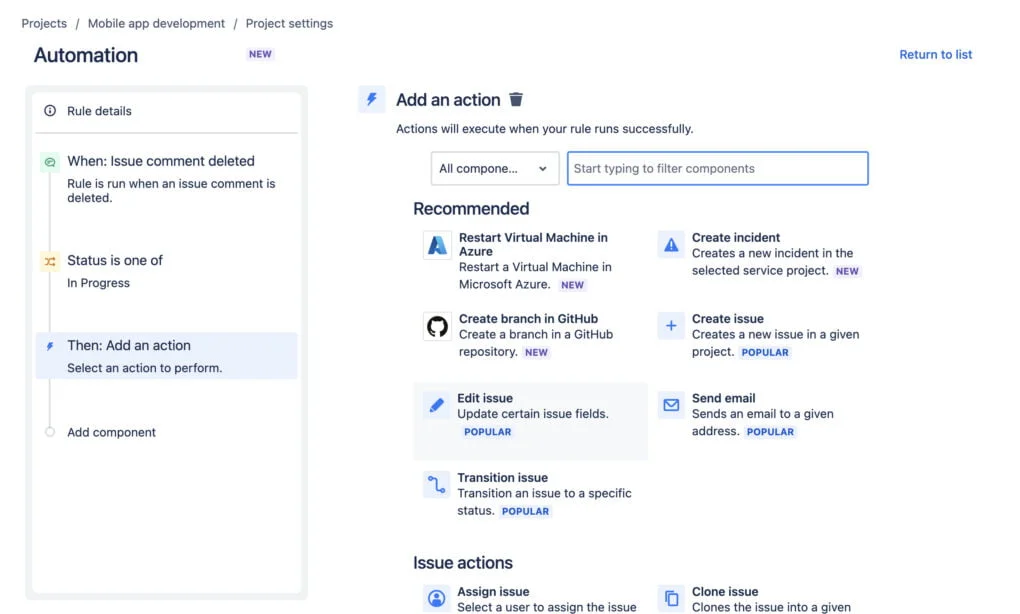Go to Projects breadcrumb
Viewport: 1020px width, 614px height.
[x=44, y=23]
